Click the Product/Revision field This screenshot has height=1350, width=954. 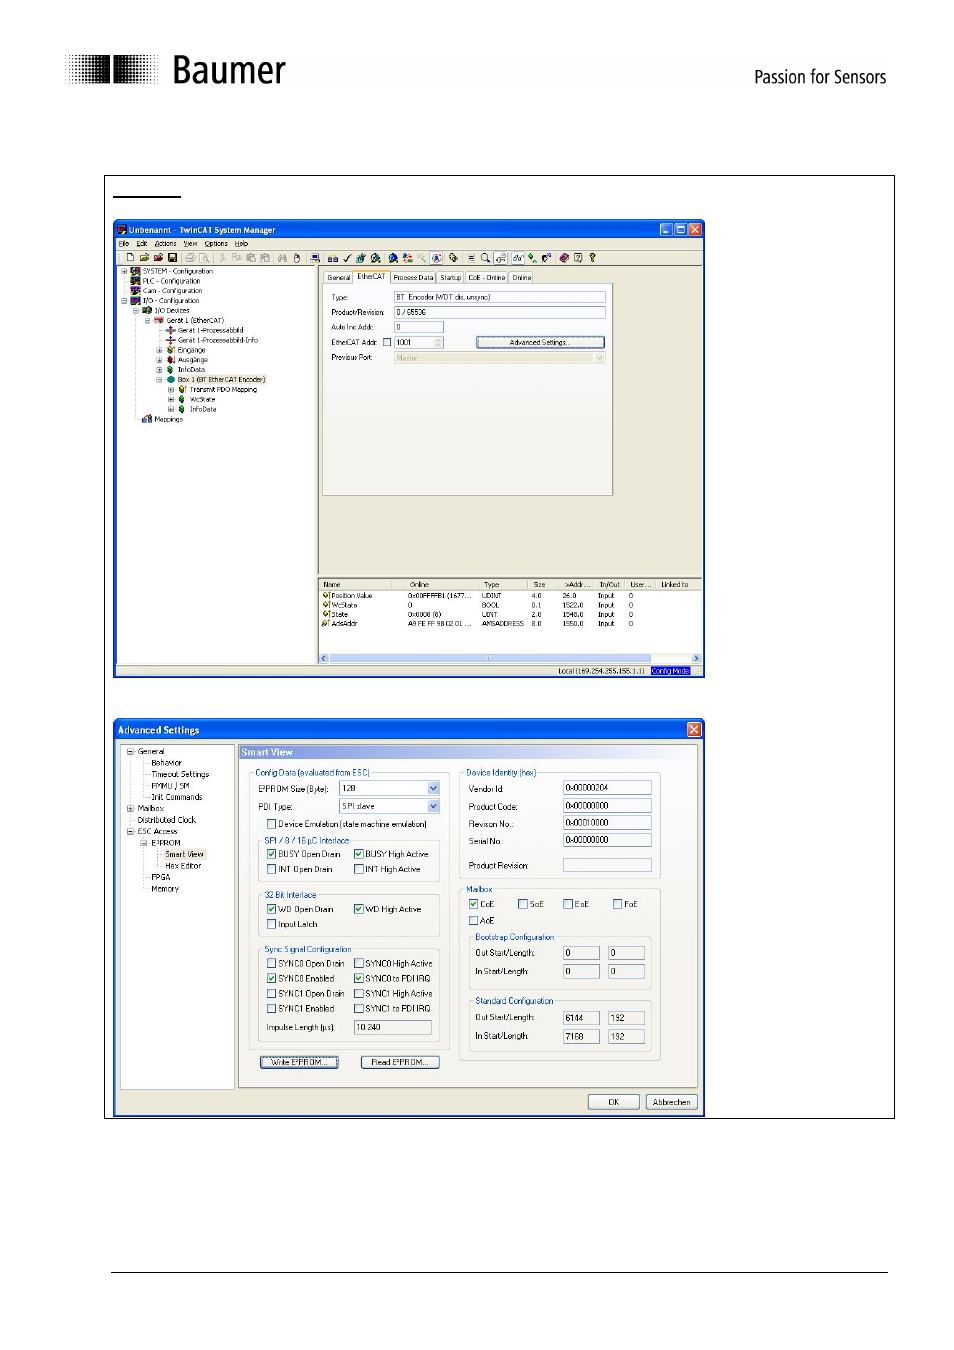point(500,312)
